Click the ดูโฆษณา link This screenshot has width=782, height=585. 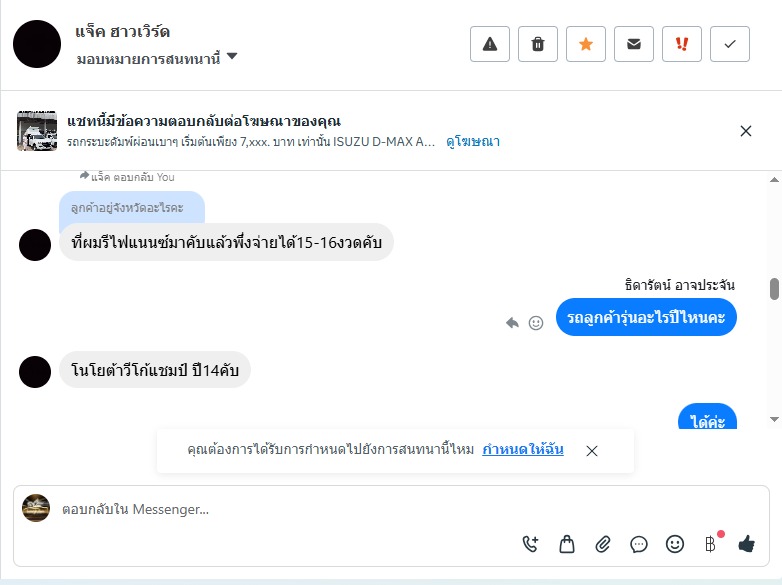pyautogui.click(x=473, y=142)
